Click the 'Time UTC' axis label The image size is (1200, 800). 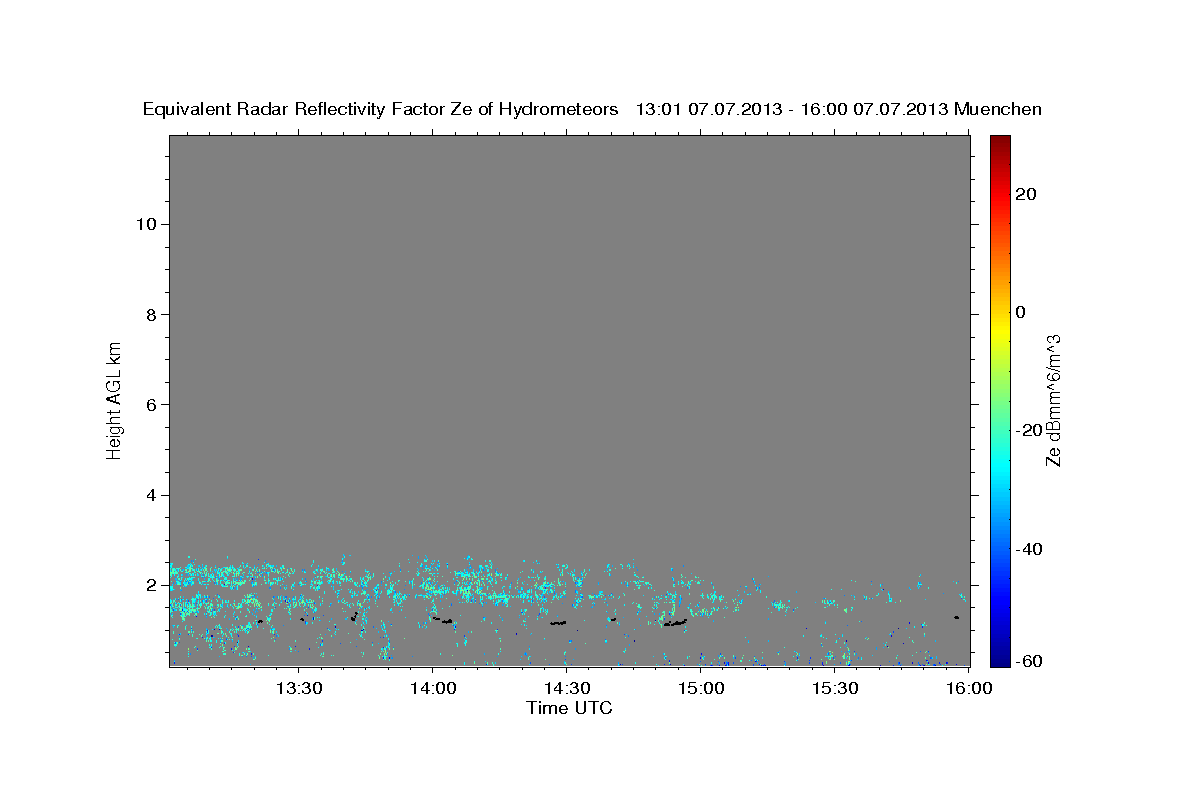569,708
